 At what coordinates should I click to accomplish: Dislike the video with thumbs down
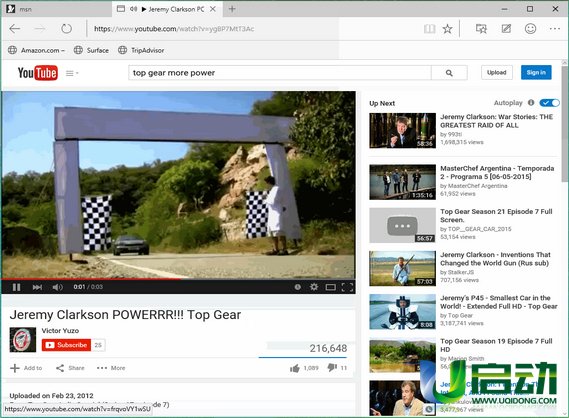tap(332, 368)
